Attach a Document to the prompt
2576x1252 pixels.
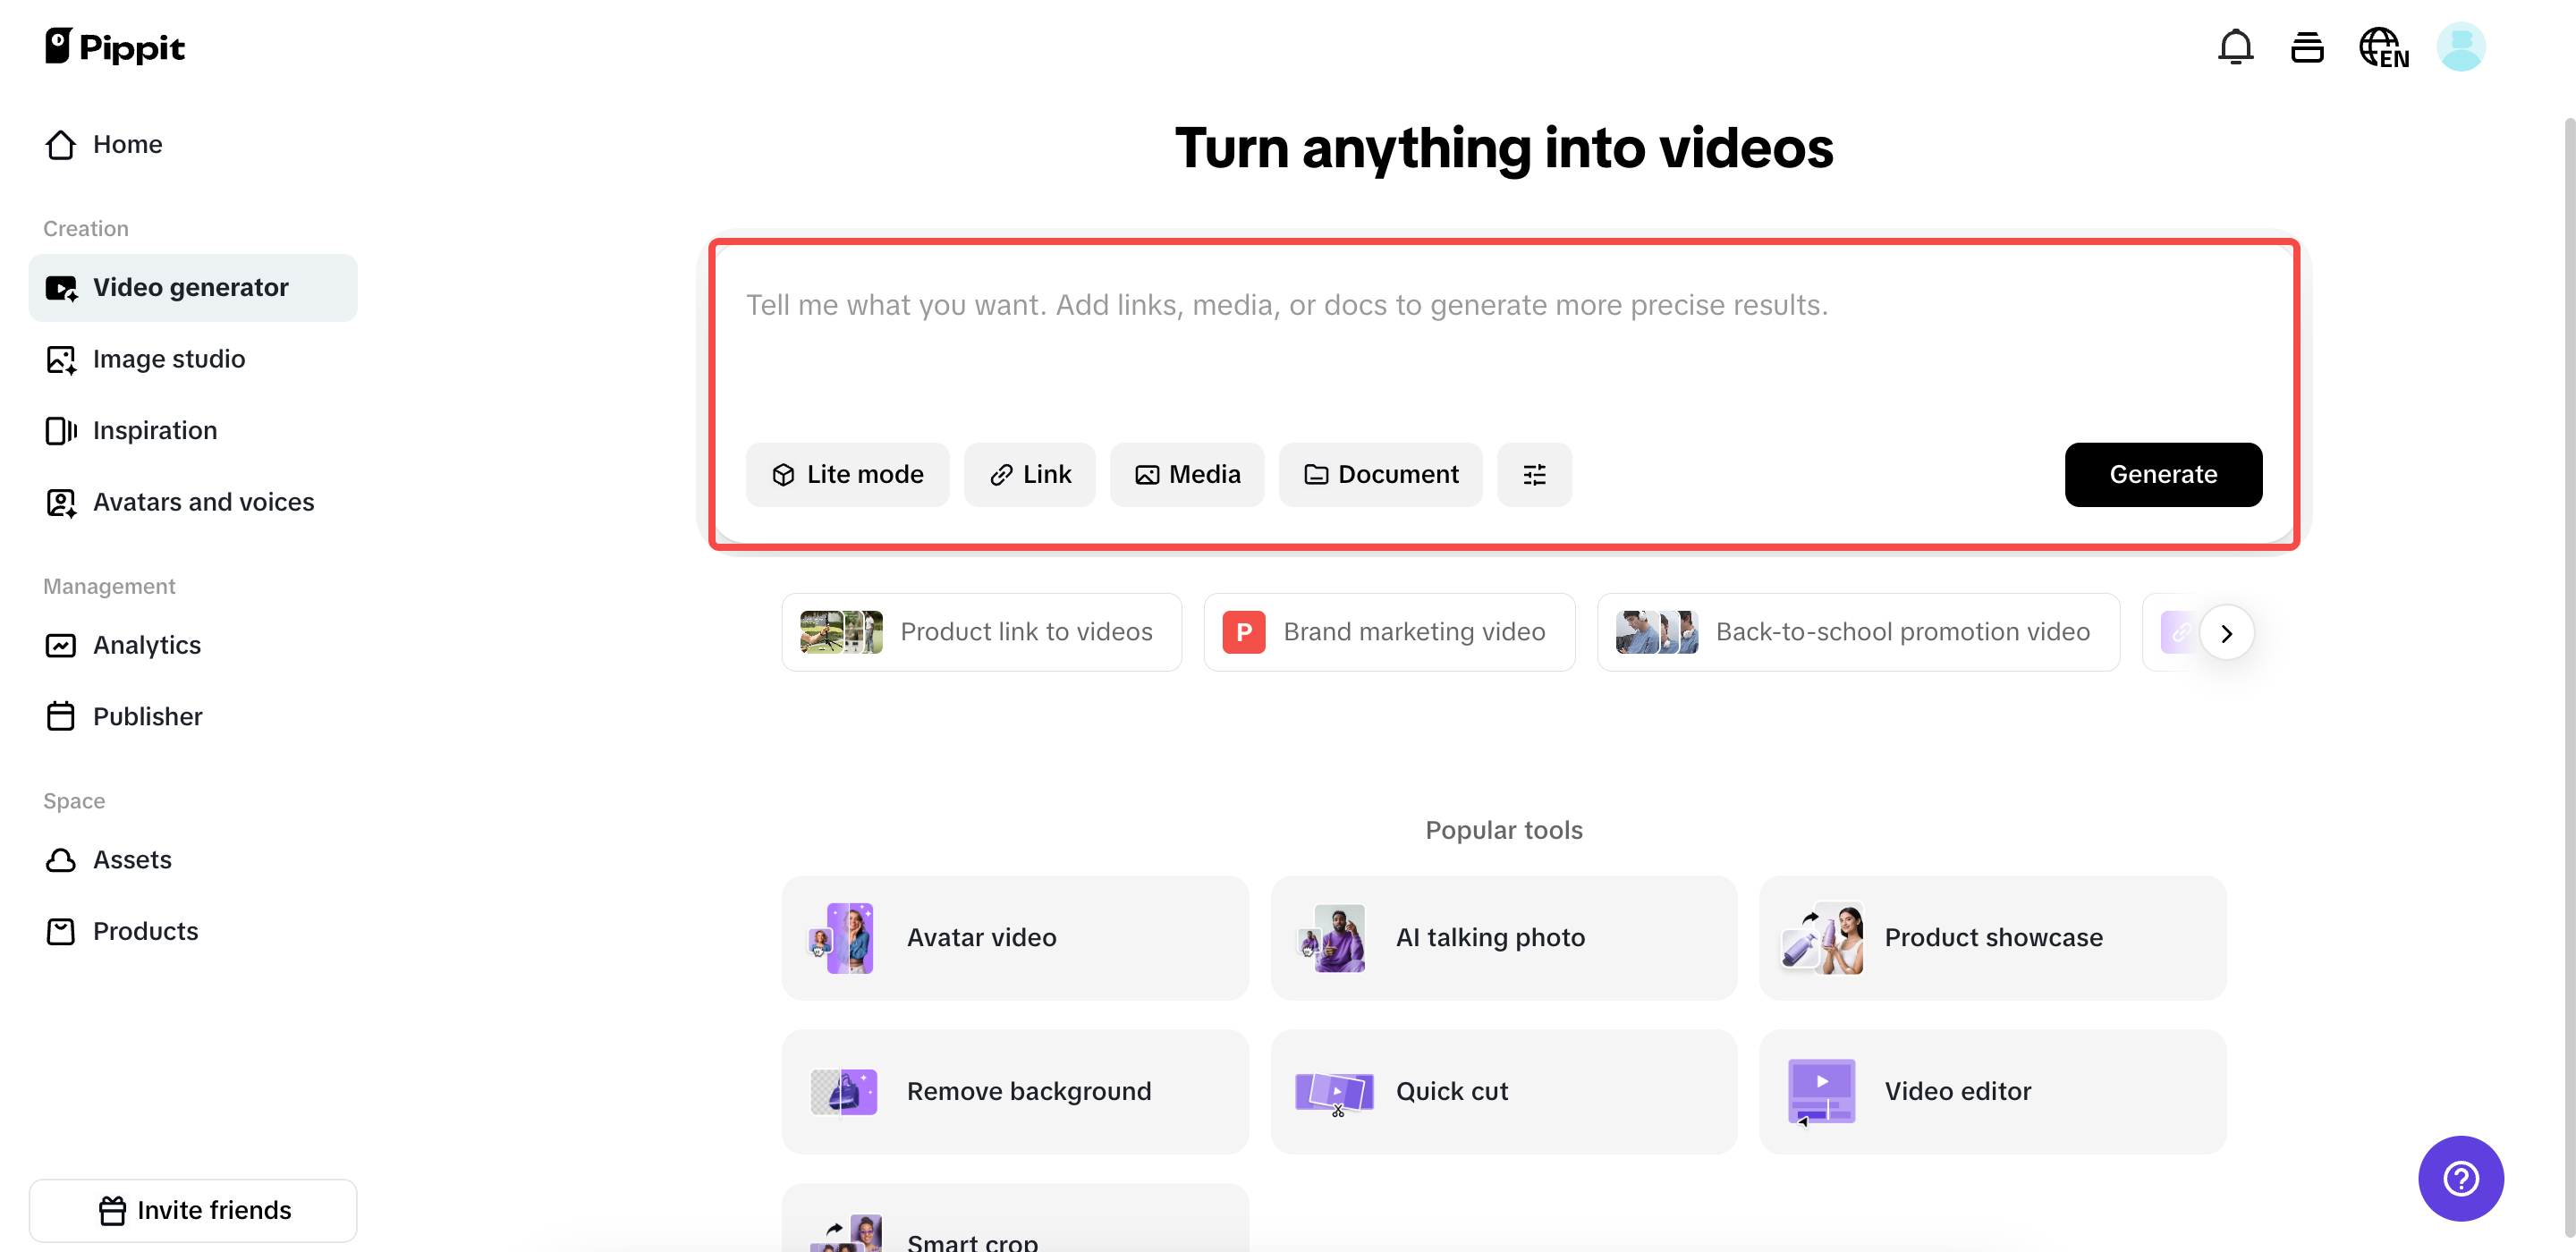tap(1380, 474)
